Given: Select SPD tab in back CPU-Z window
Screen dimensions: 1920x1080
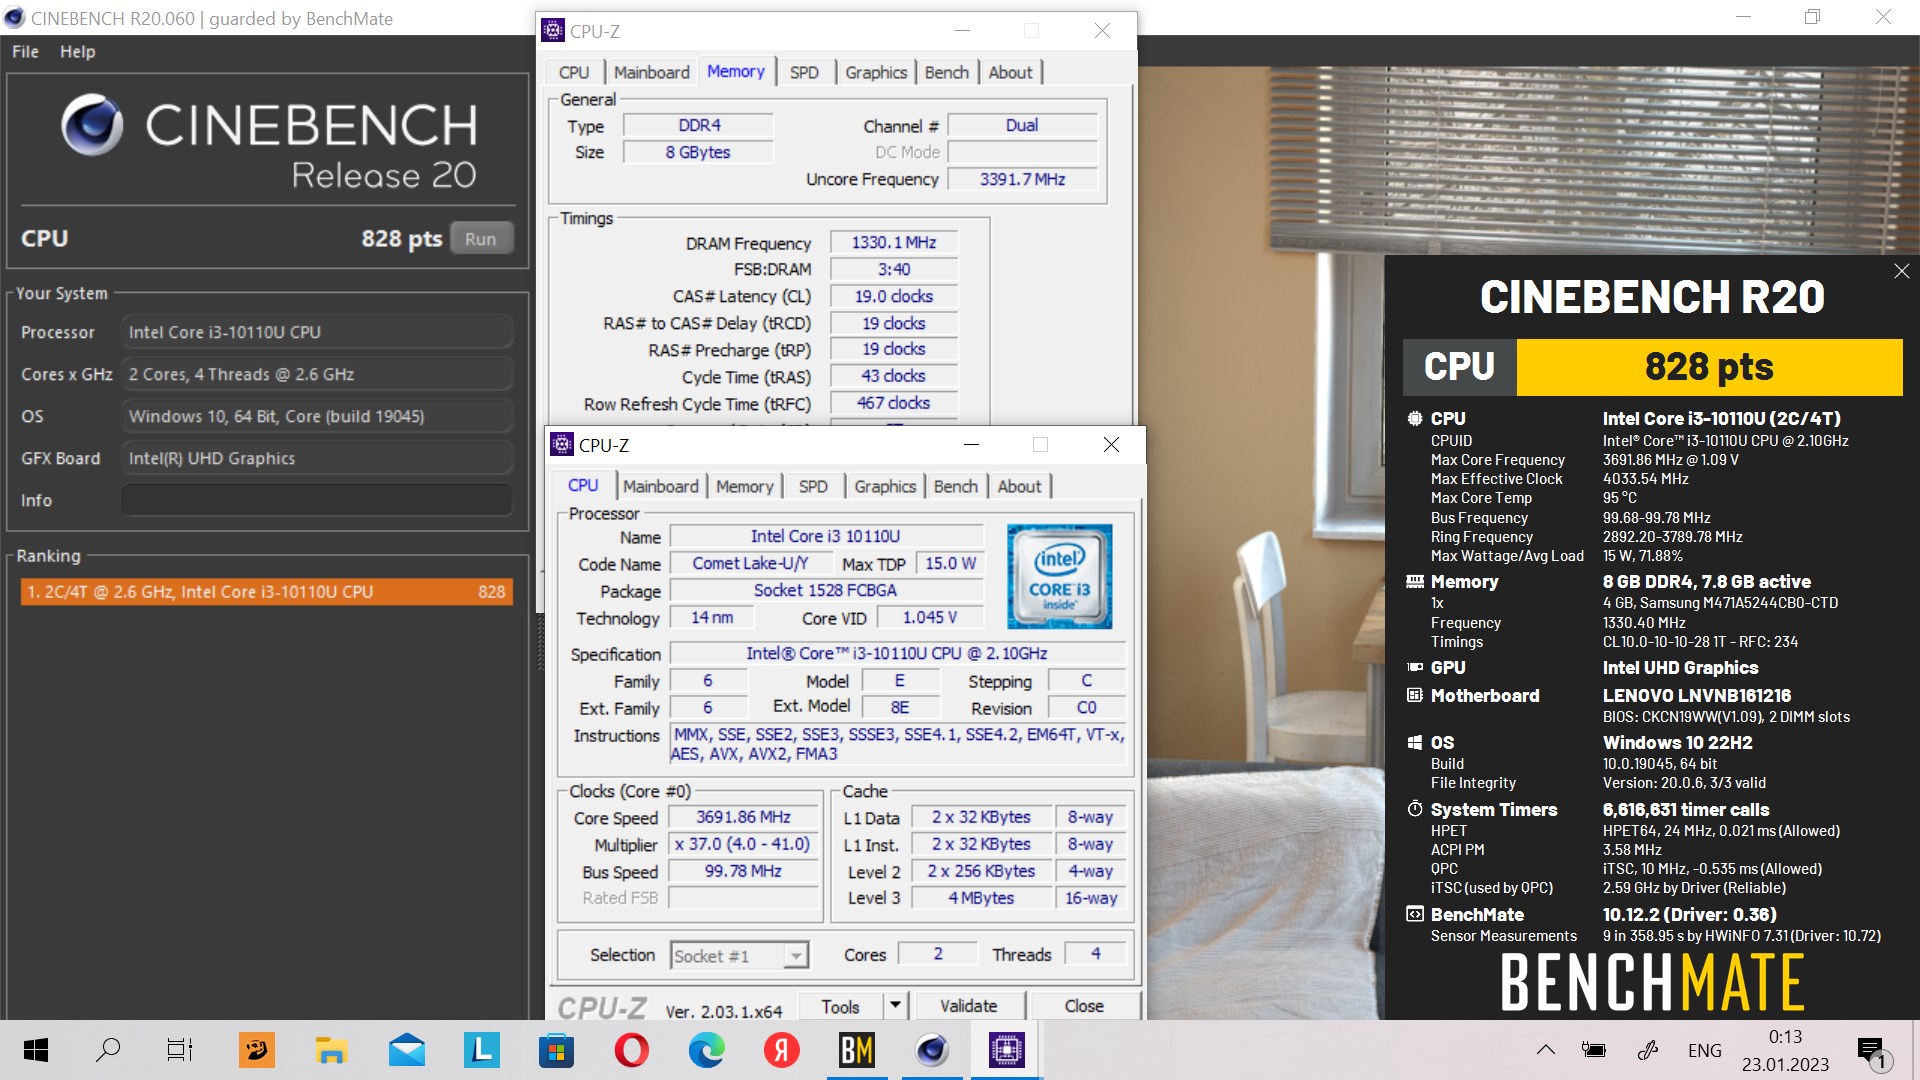Looking at the screenshot, I should 804,72.
